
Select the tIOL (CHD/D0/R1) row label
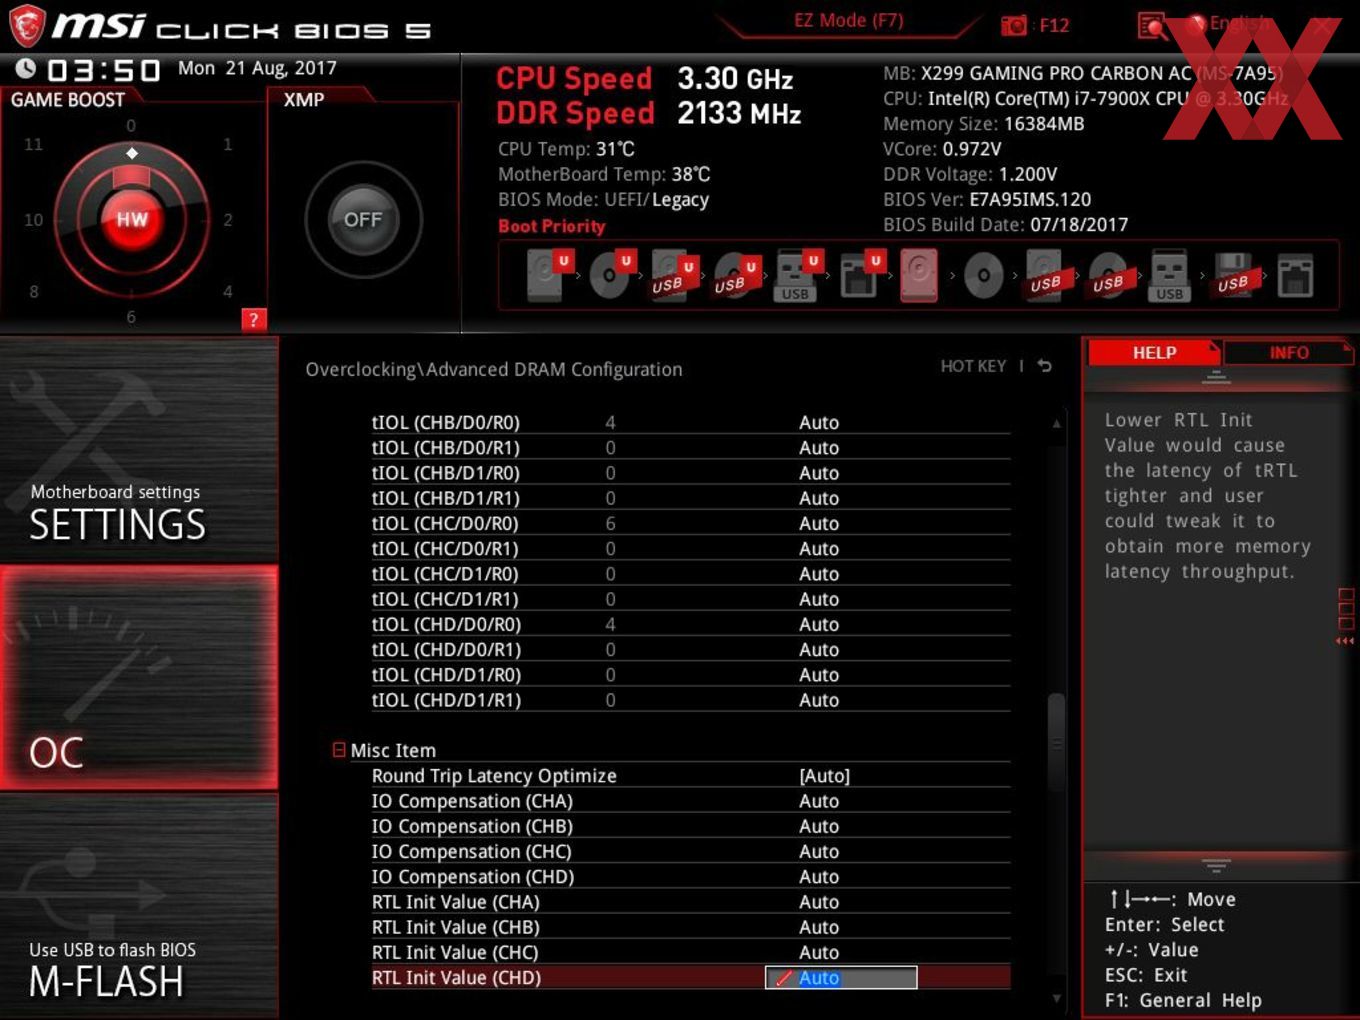click(x=446, y=649)
